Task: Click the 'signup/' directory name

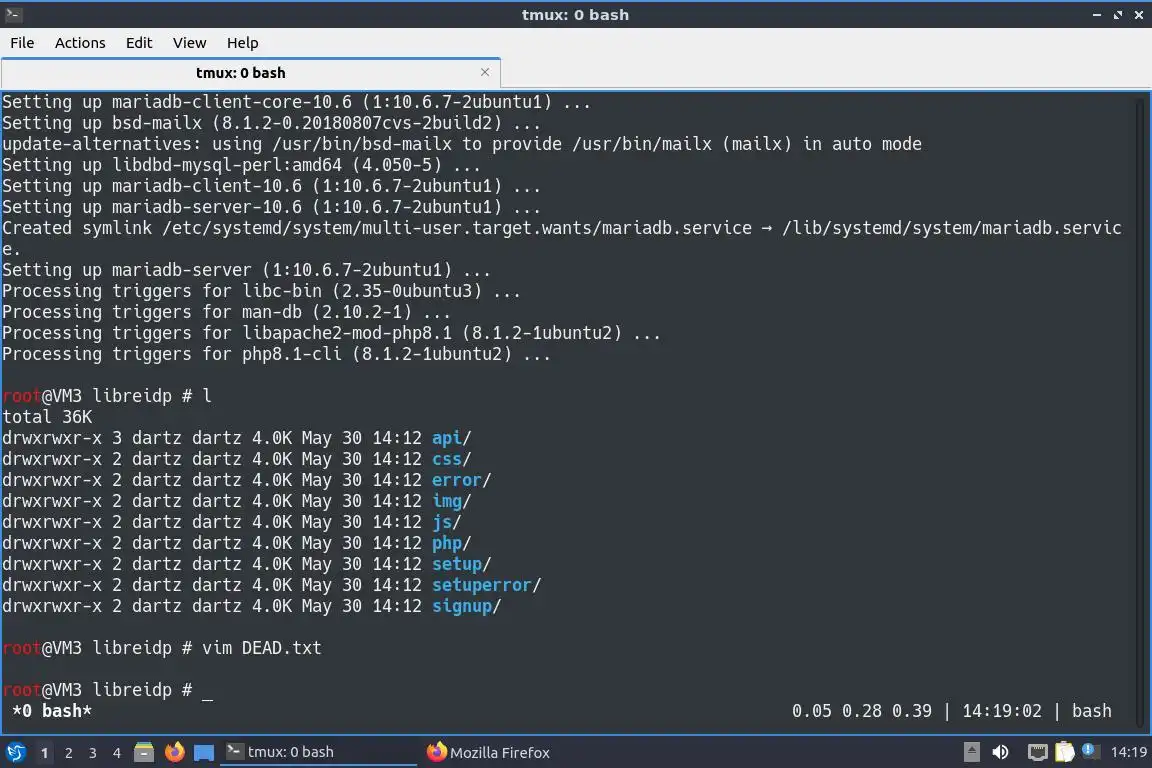Action: tap(467, 606)
